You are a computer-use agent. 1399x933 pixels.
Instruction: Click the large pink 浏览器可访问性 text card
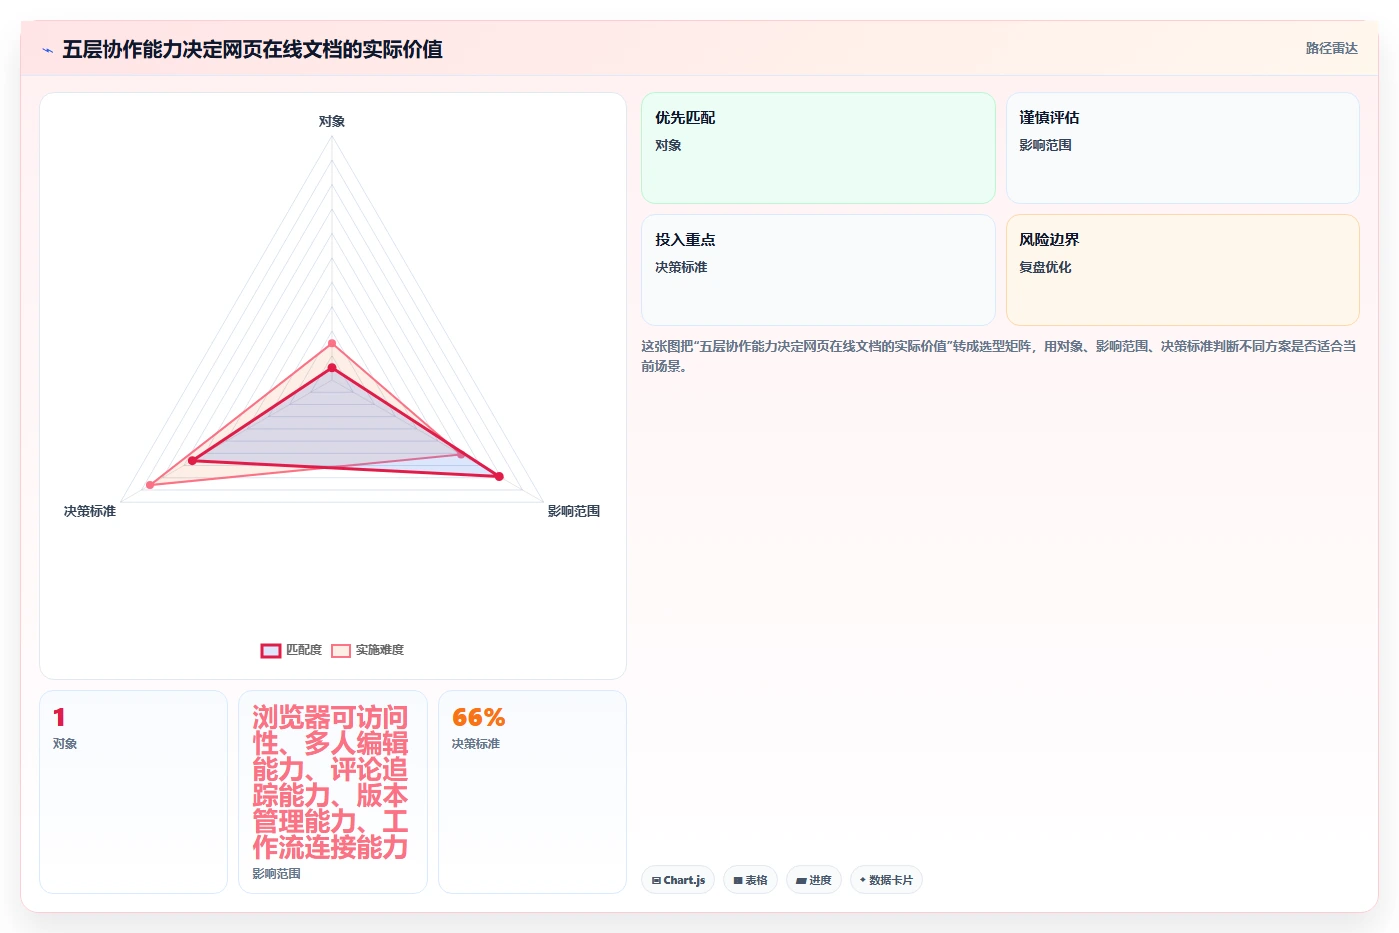[333, 792]
